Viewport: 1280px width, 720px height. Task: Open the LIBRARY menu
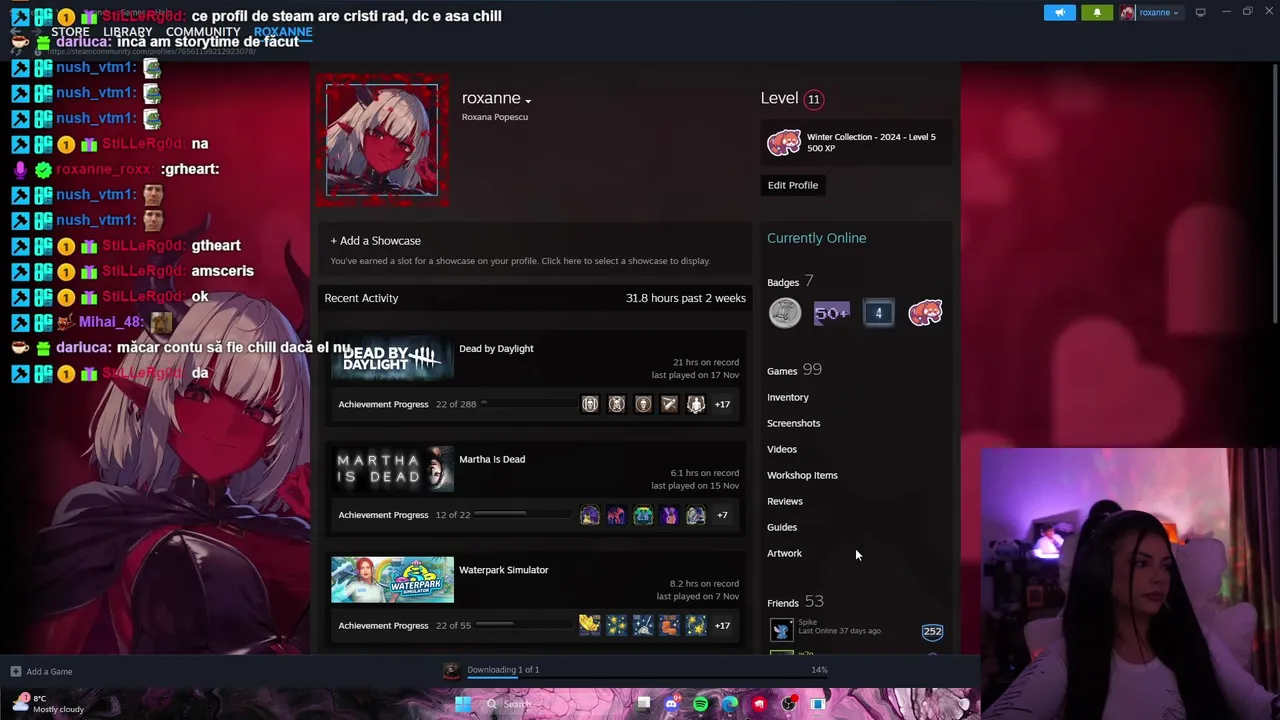pyautogui.click(x=128, y=32)
